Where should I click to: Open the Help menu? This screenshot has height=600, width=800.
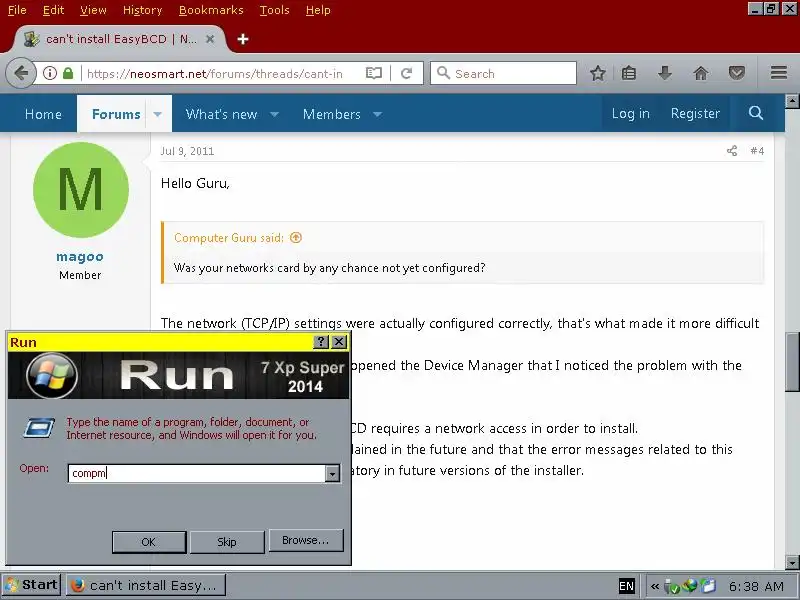click(318, 10)
